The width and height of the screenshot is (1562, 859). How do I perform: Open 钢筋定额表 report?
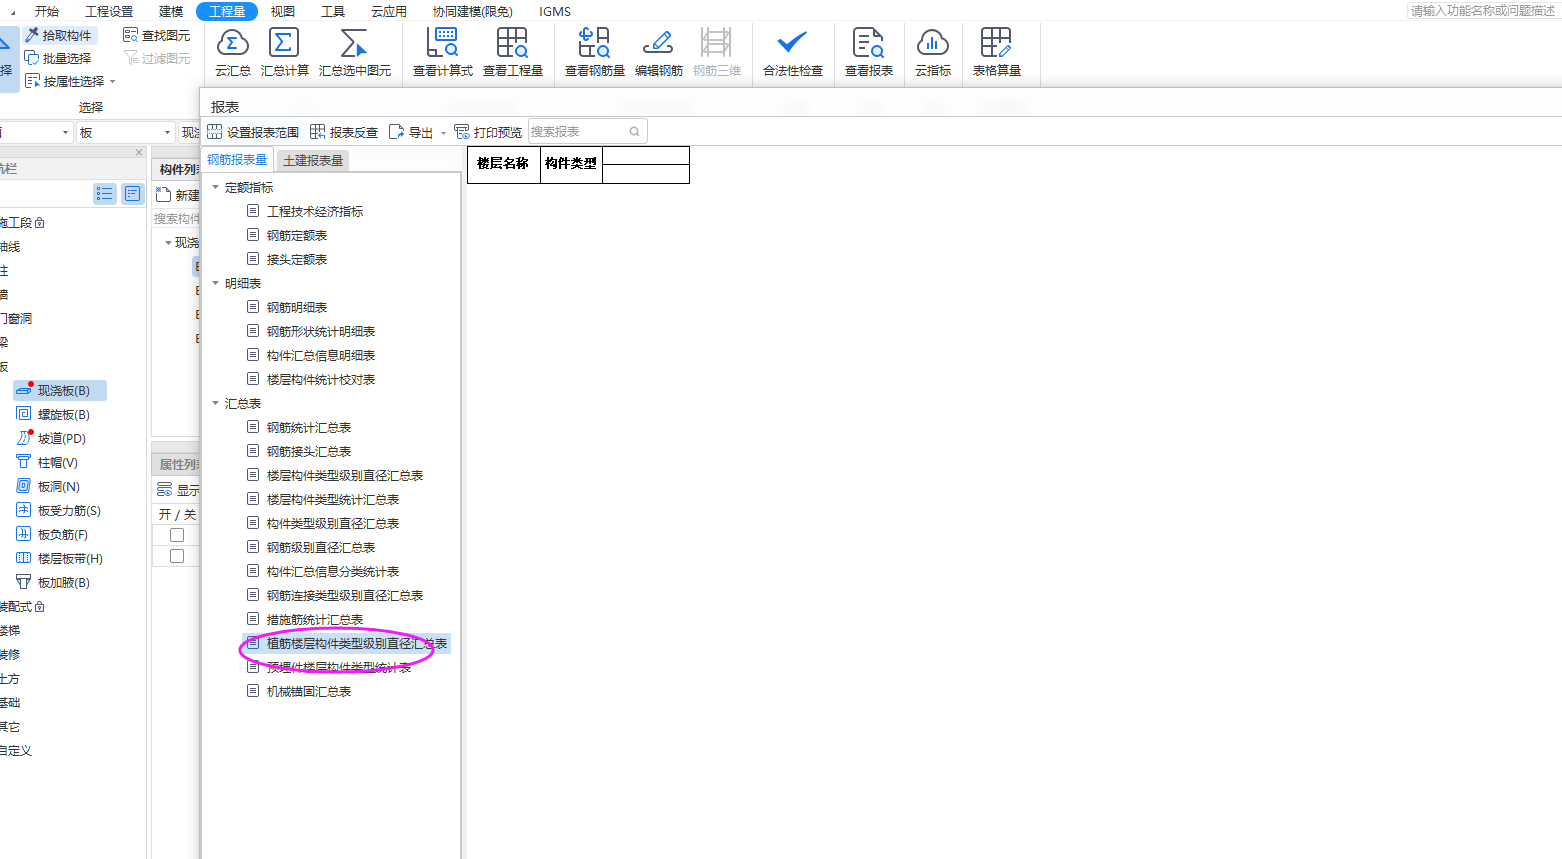pos(297,235)
